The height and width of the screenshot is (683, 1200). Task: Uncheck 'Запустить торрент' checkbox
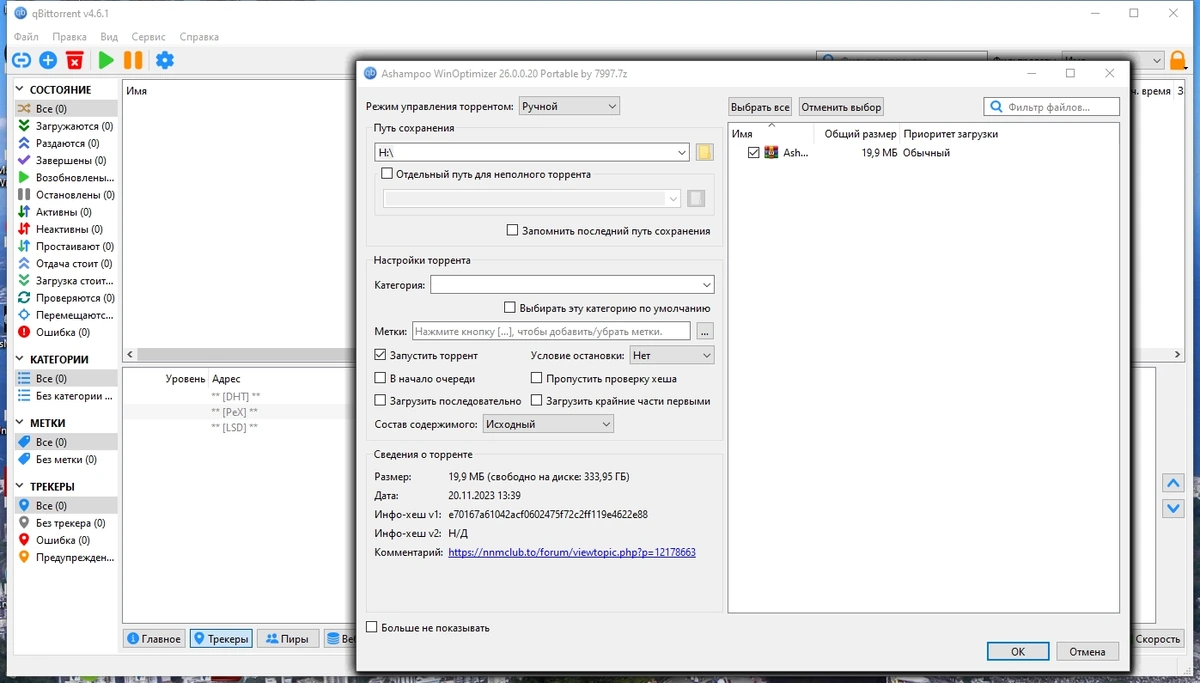(x=380, y=355)
